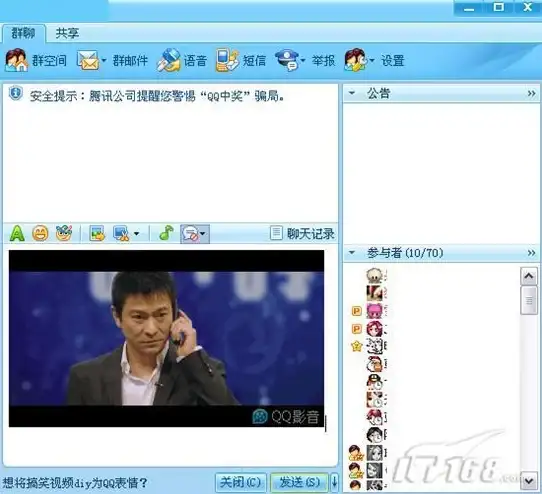The height and width of the screenshot is (494, 542).
Task: Click the 群邮件 envelope icon
Action: 88,60
